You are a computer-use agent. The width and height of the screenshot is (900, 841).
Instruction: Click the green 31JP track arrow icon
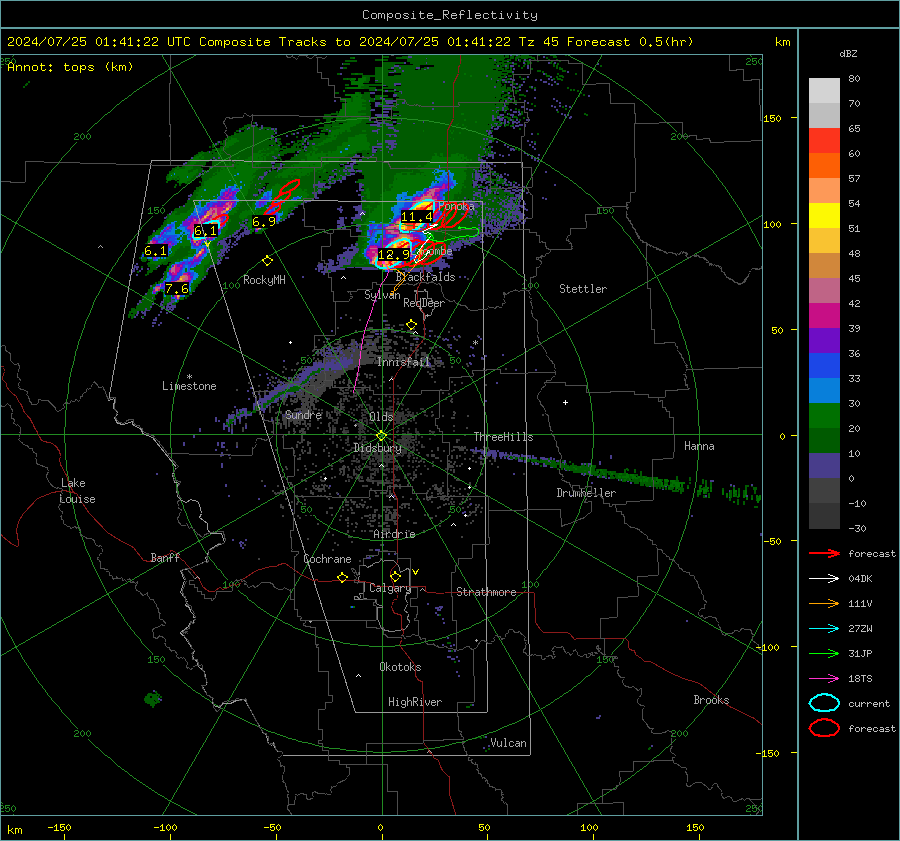(x=824, y=653)
